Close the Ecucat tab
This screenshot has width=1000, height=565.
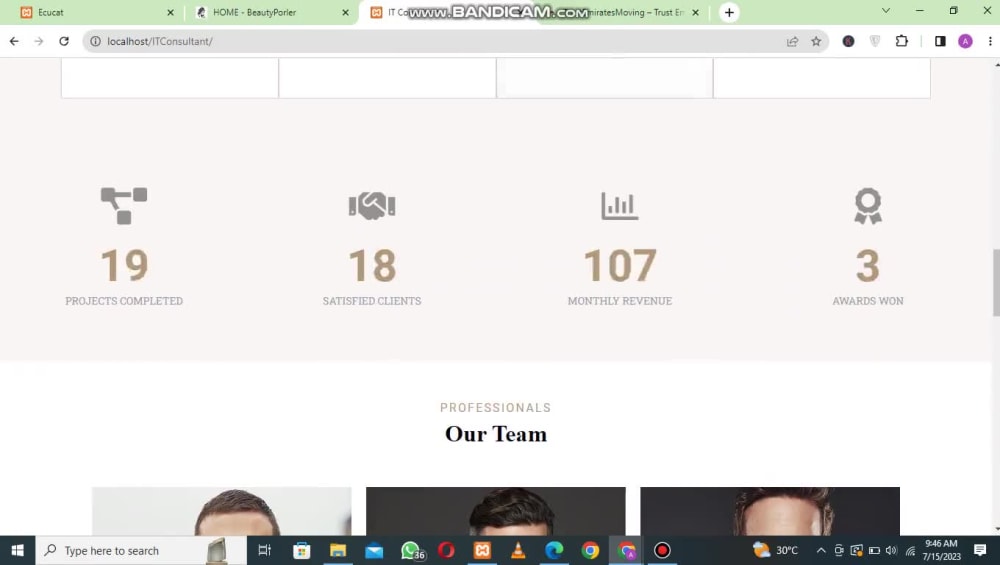tap(170, 12)
